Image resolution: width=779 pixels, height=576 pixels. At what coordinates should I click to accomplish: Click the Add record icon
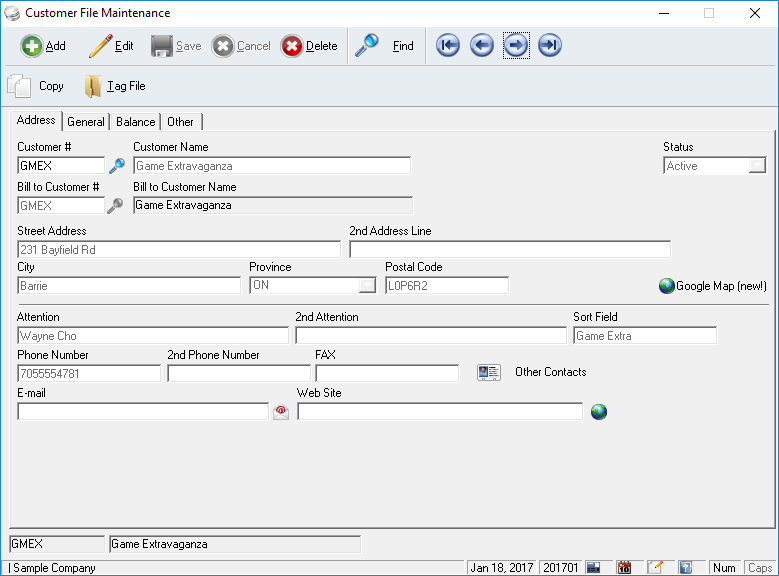pyautogui.click(x=32, y=46)
